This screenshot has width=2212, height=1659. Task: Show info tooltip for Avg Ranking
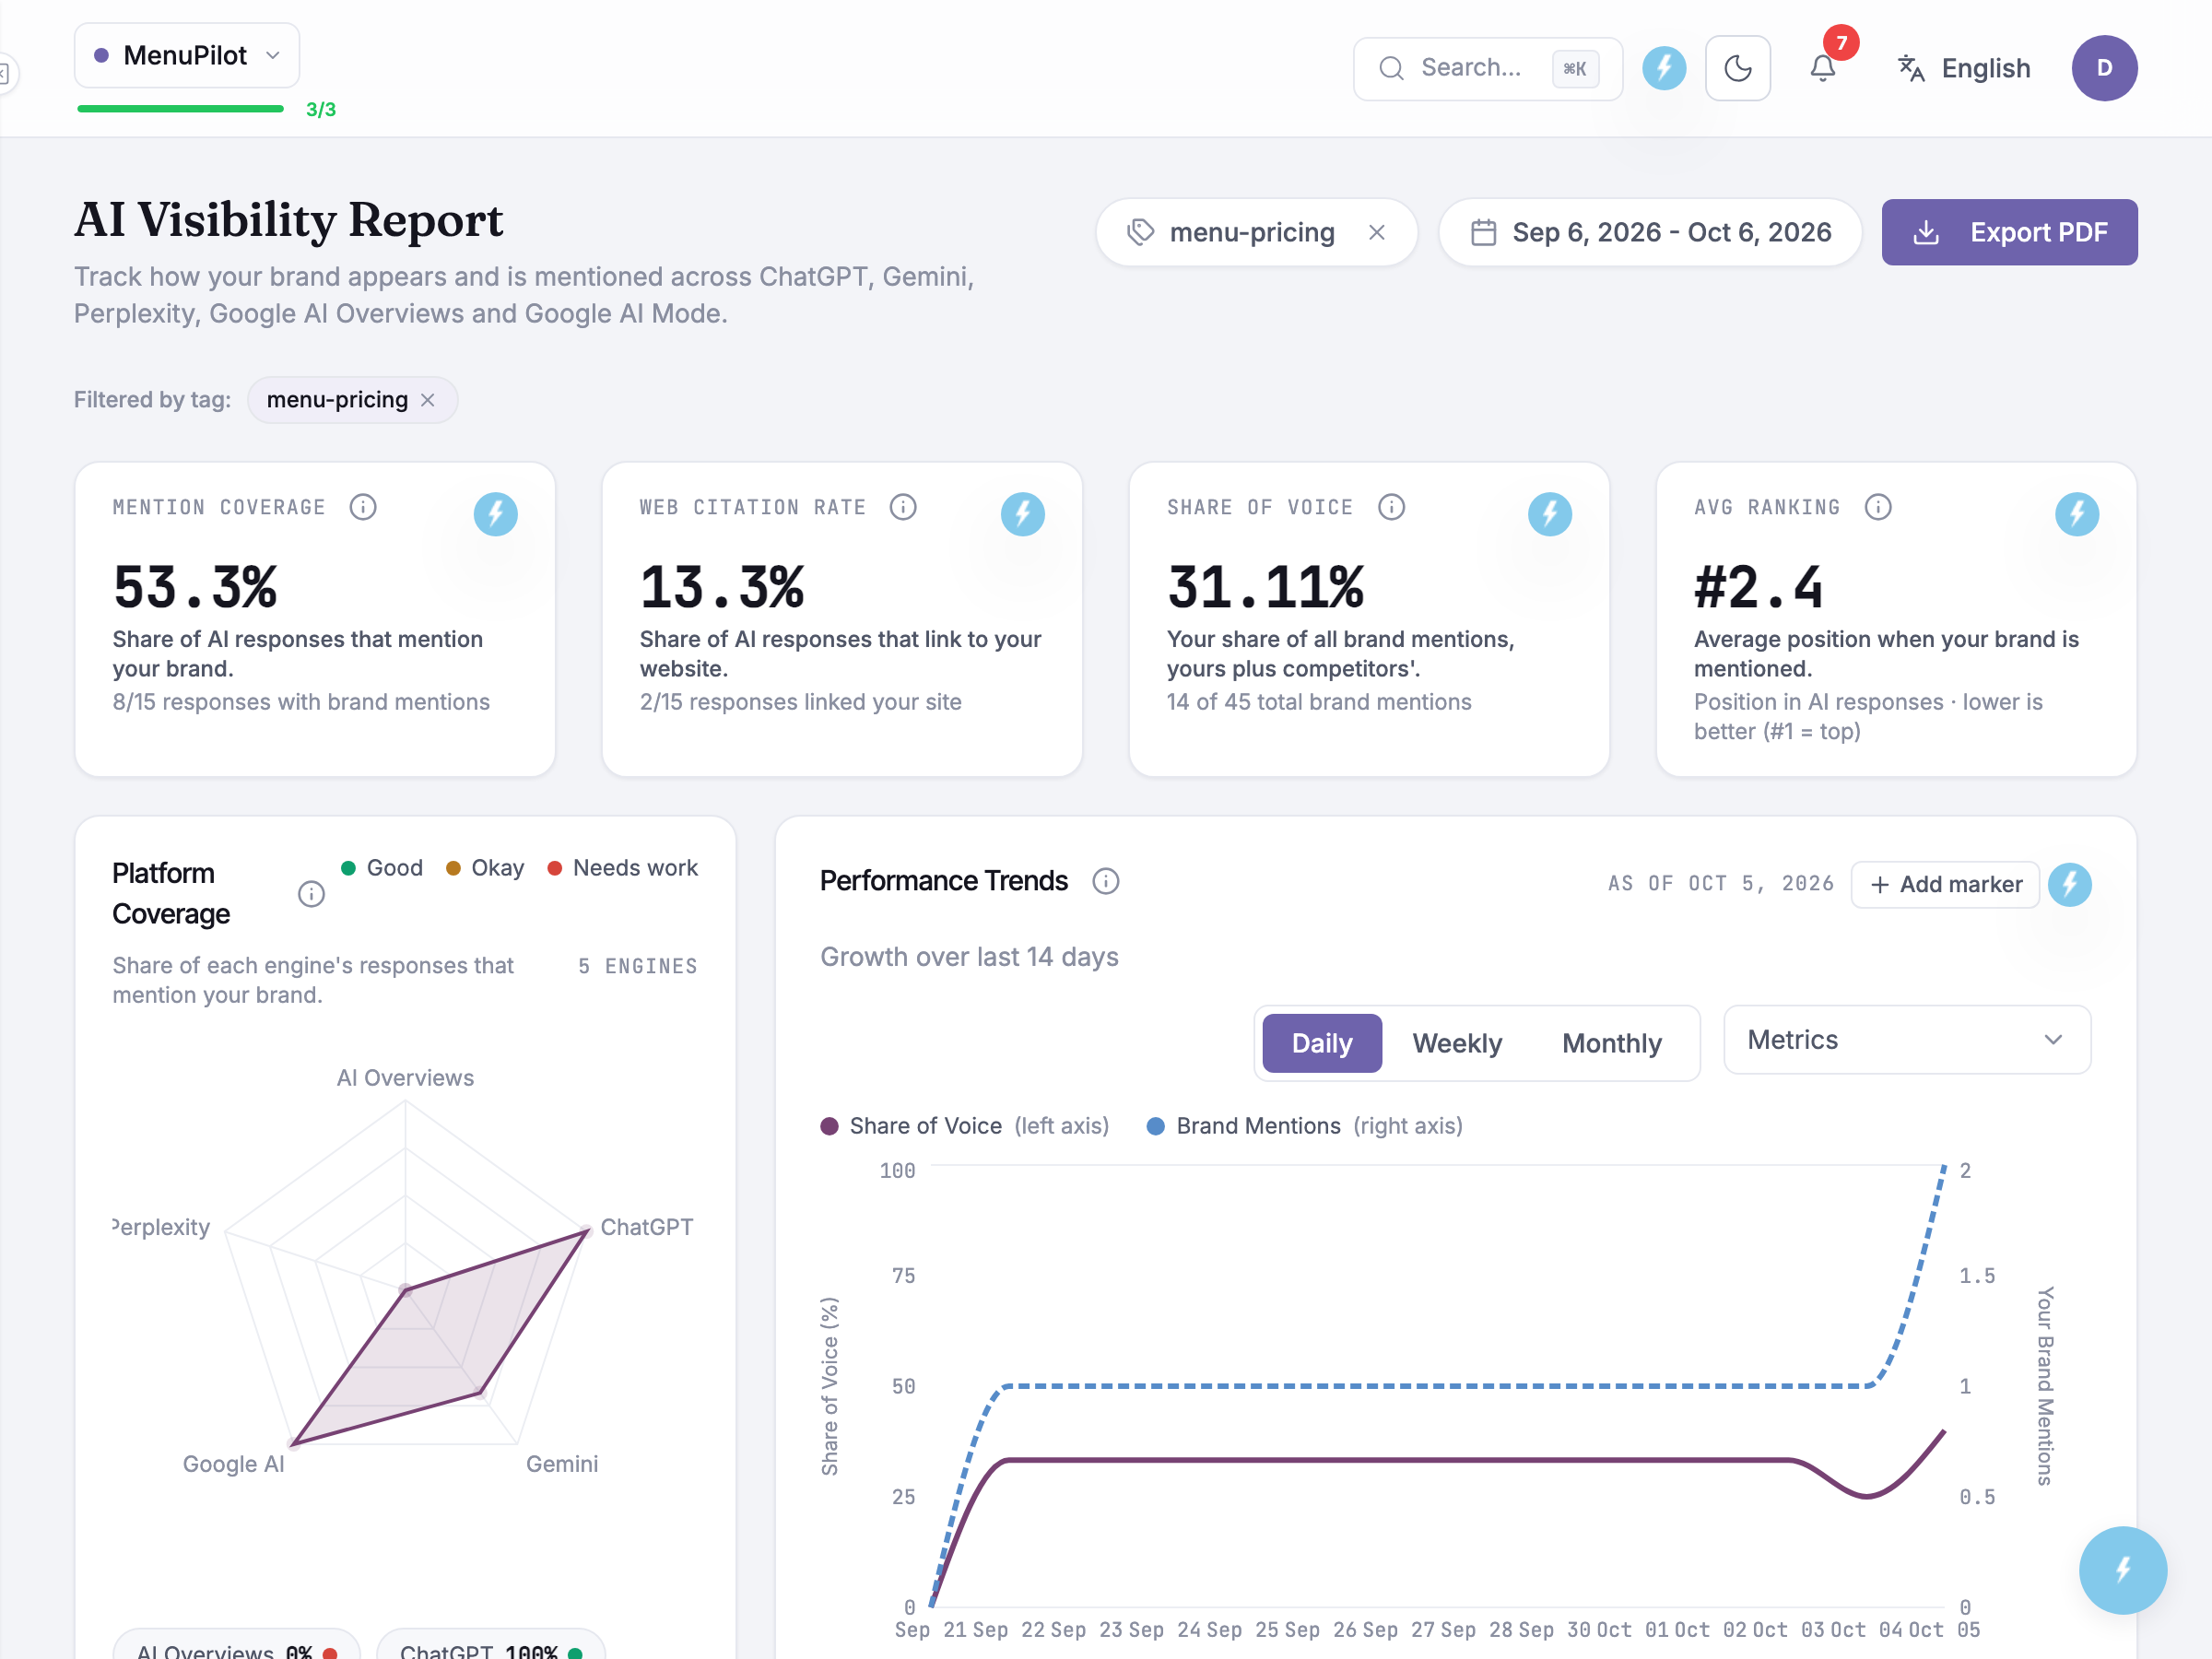[1878, 507]
